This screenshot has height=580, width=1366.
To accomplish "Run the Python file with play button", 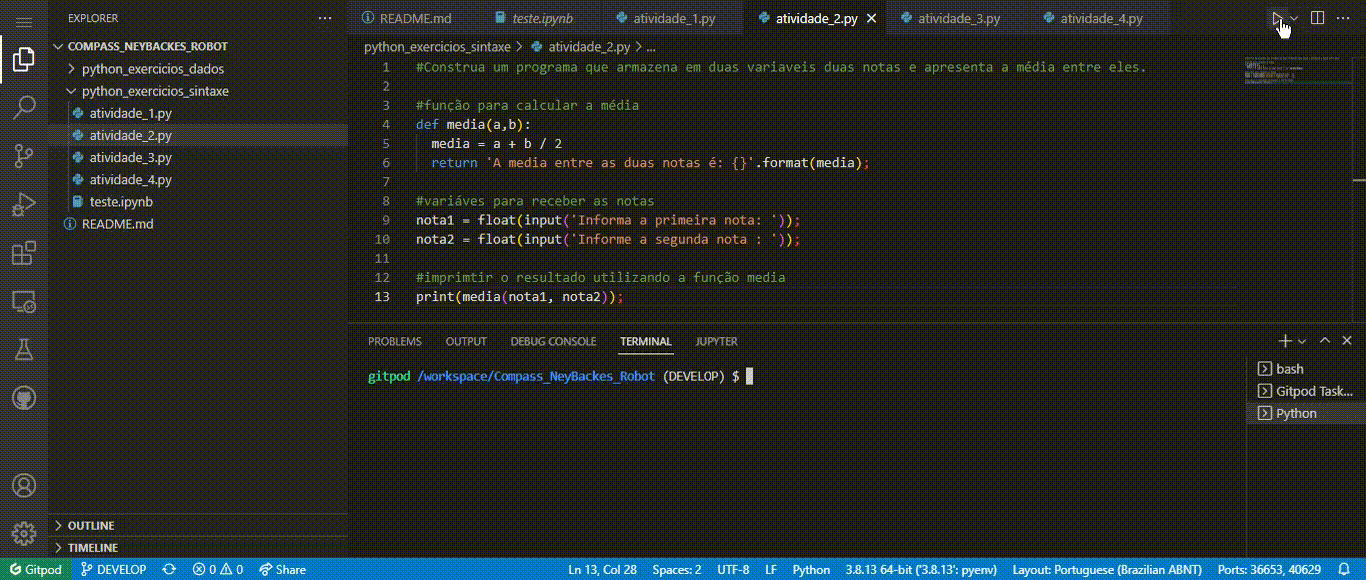I will click(x=1277, y=18).
